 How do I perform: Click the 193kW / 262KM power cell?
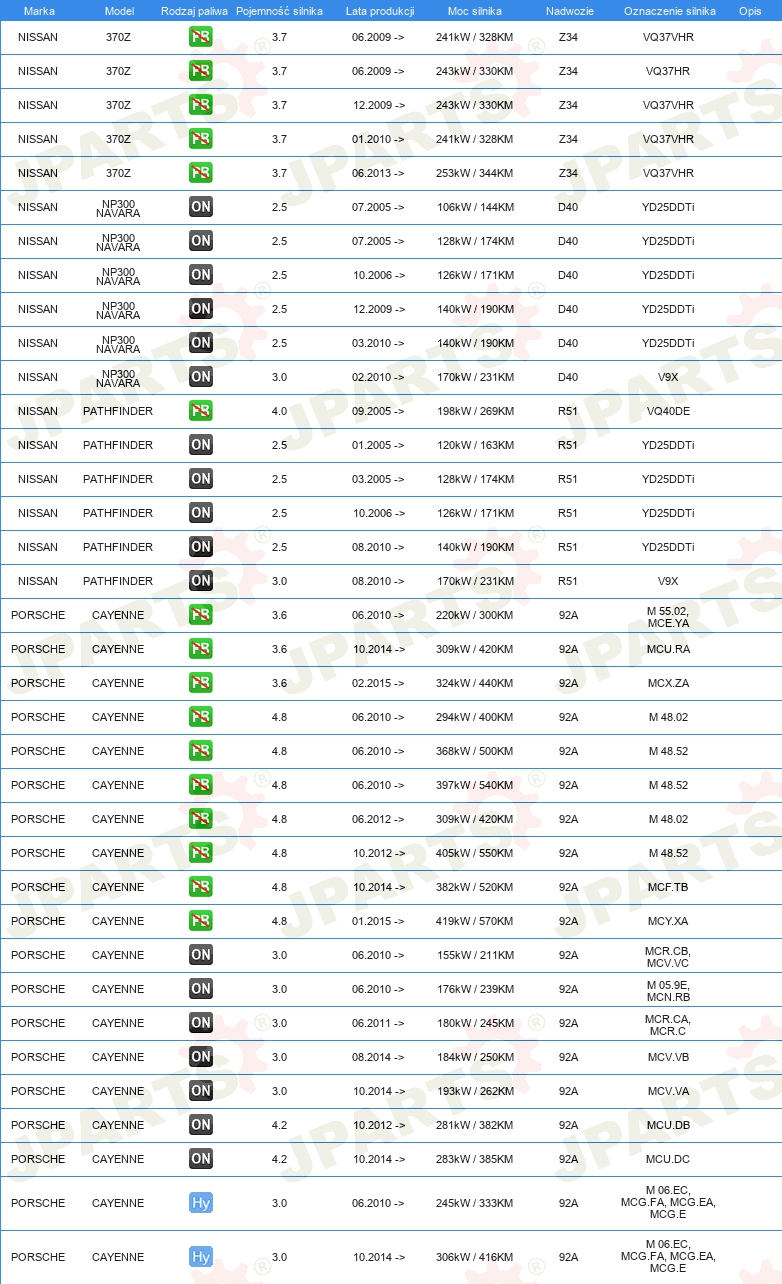click(x=475, y=1091)
